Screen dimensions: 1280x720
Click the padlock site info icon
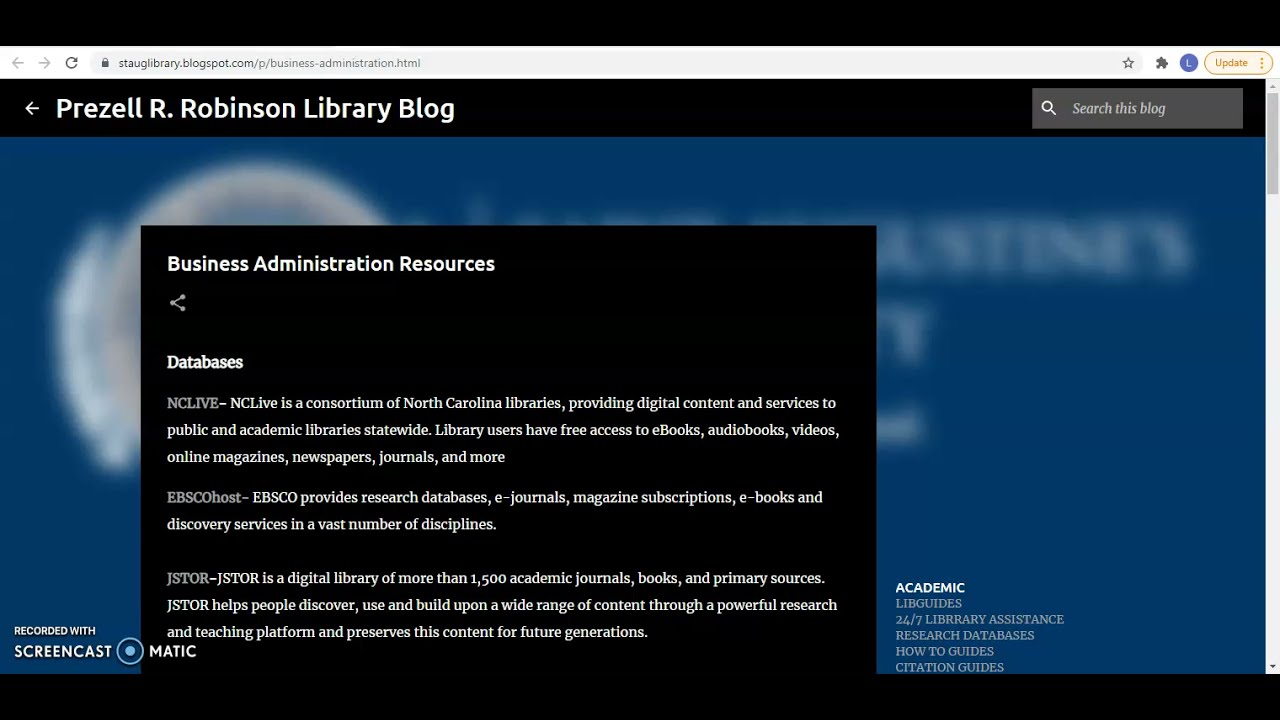click(x=105, y=63)
